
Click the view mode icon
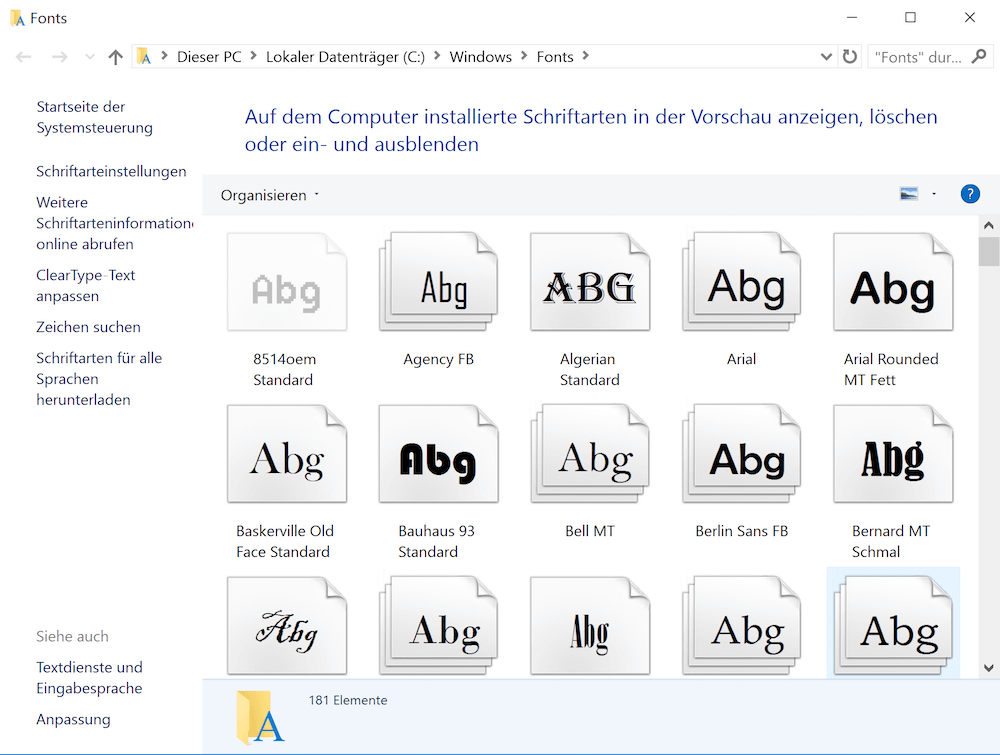click(909, 194)
